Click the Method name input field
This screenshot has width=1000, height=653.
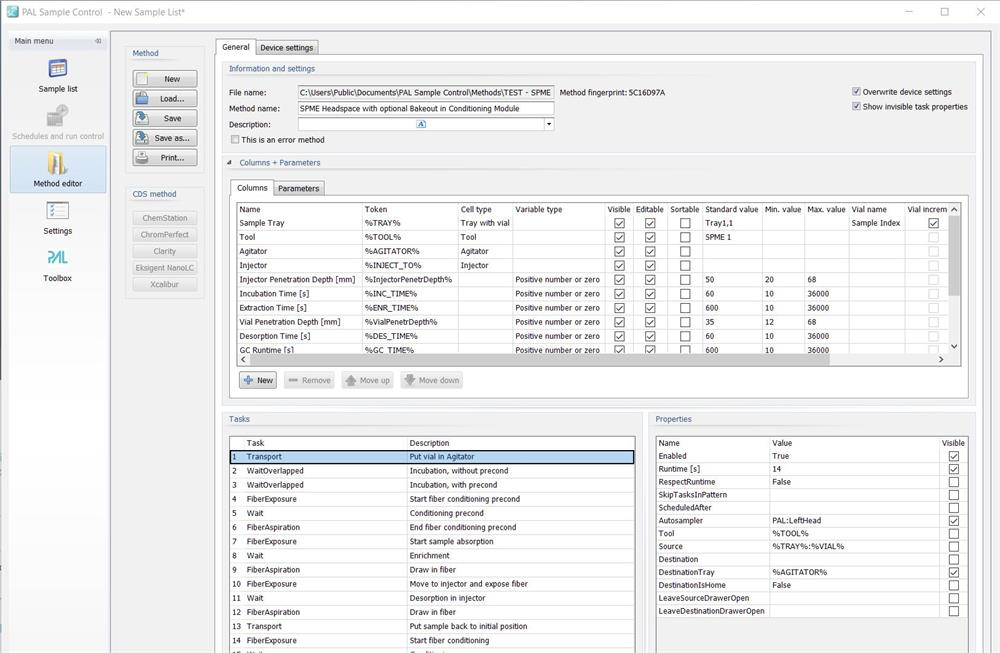(425, 108)
